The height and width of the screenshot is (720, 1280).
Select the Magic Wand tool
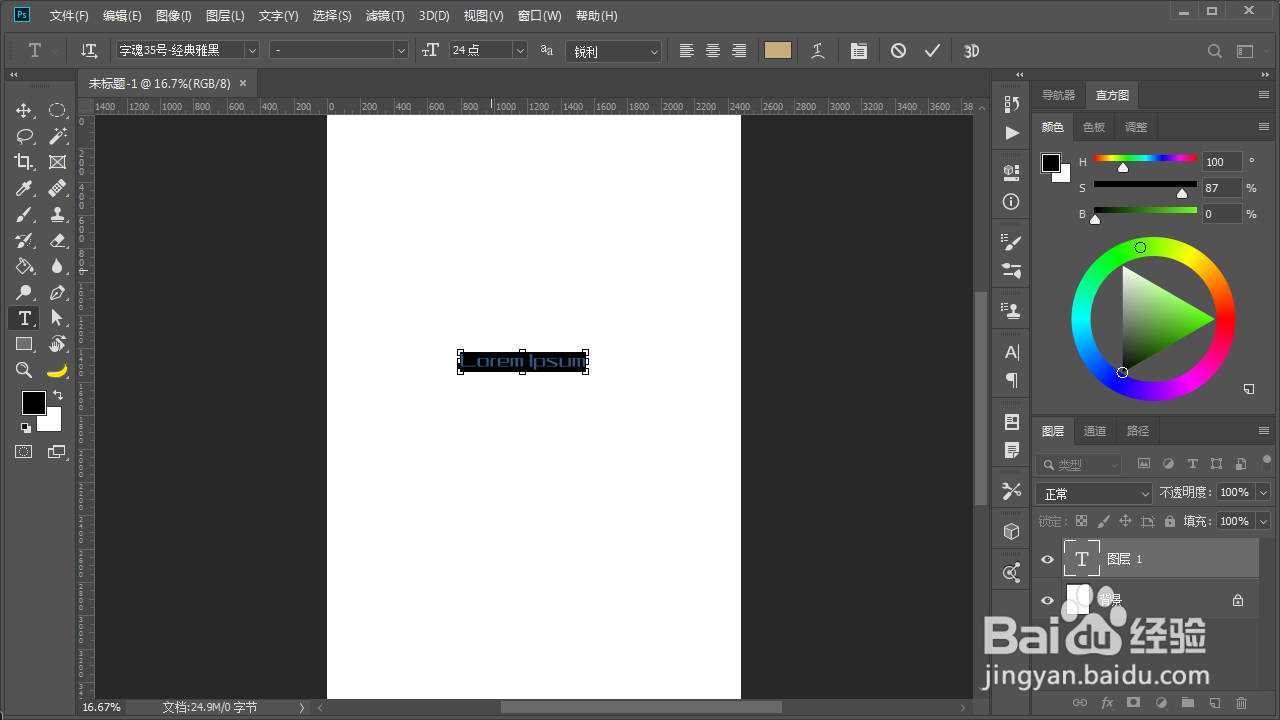[x=57, y=136]
